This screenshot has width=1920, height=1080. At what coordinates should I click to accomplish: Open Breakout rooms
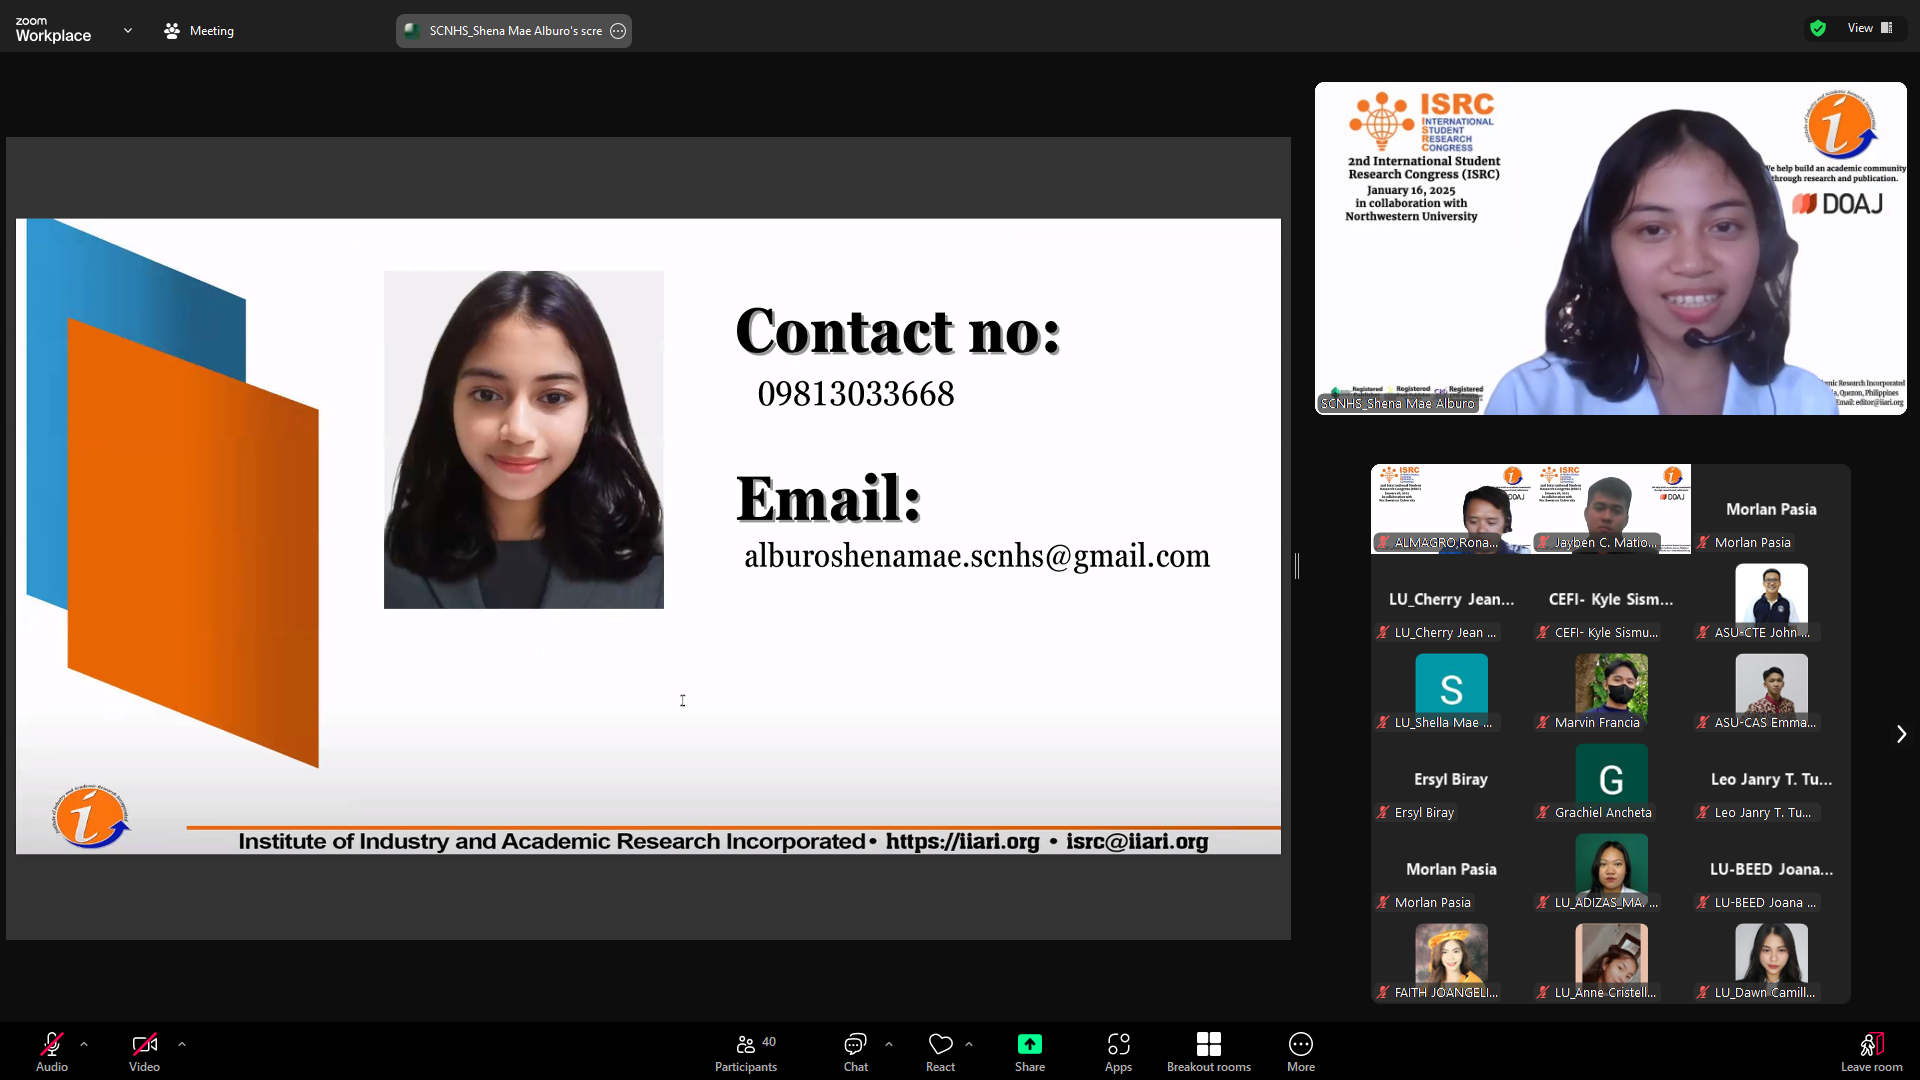tap(1208, 1045)
